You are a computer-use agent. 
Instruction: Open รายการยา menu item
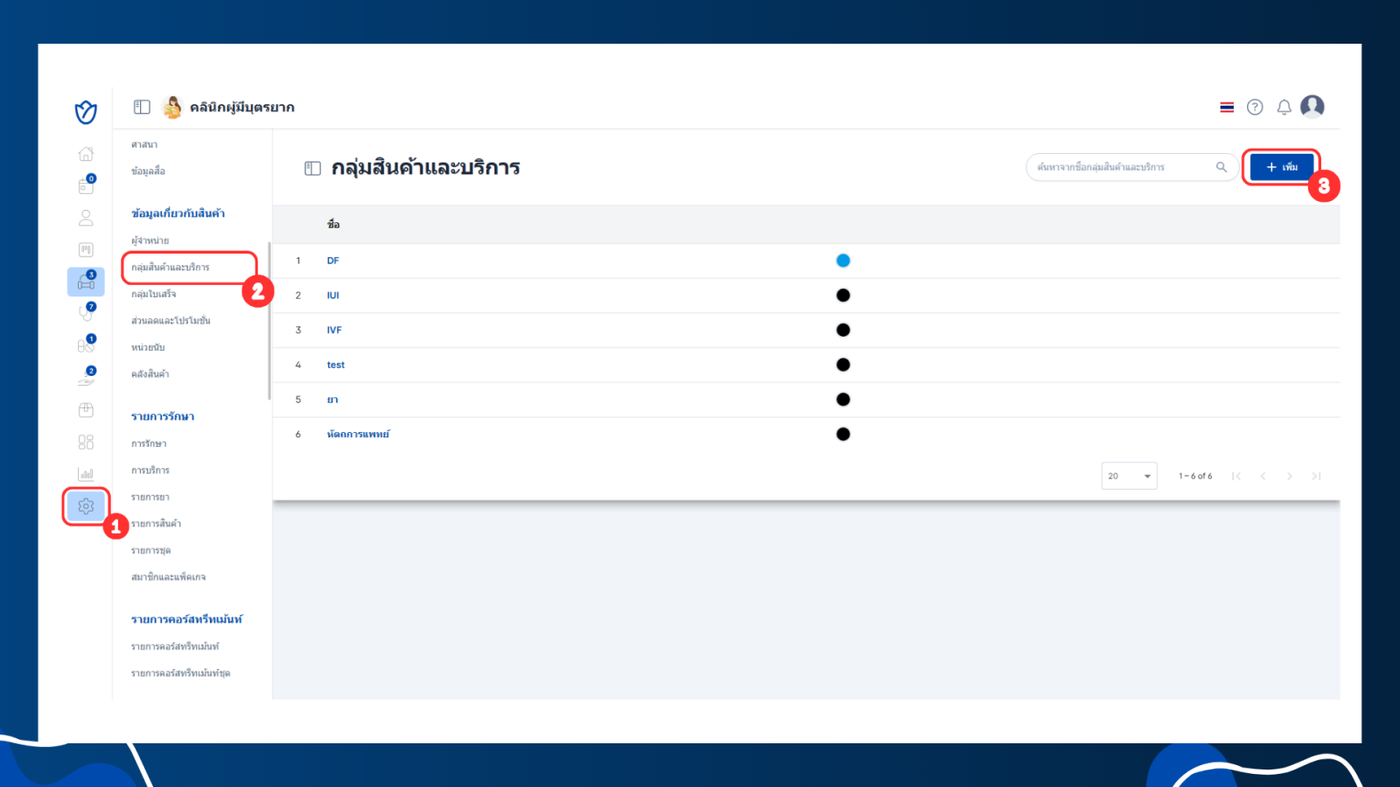(150, 497)
